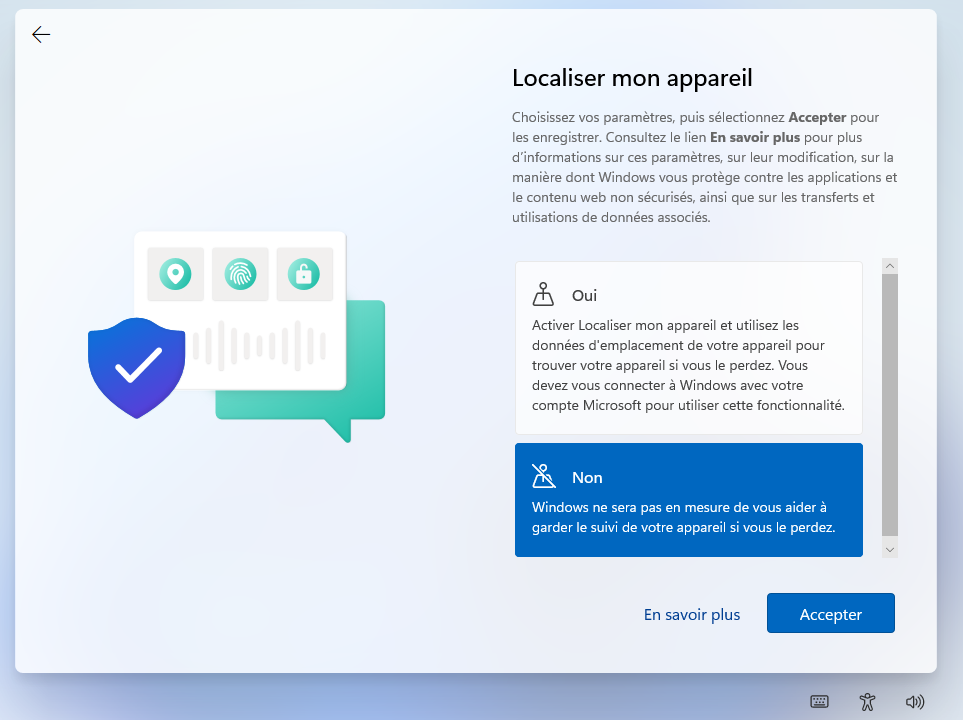This screenshot has width=963, height=720.
Task: Click the scrollbar up arrow
Action: point(890,266)
